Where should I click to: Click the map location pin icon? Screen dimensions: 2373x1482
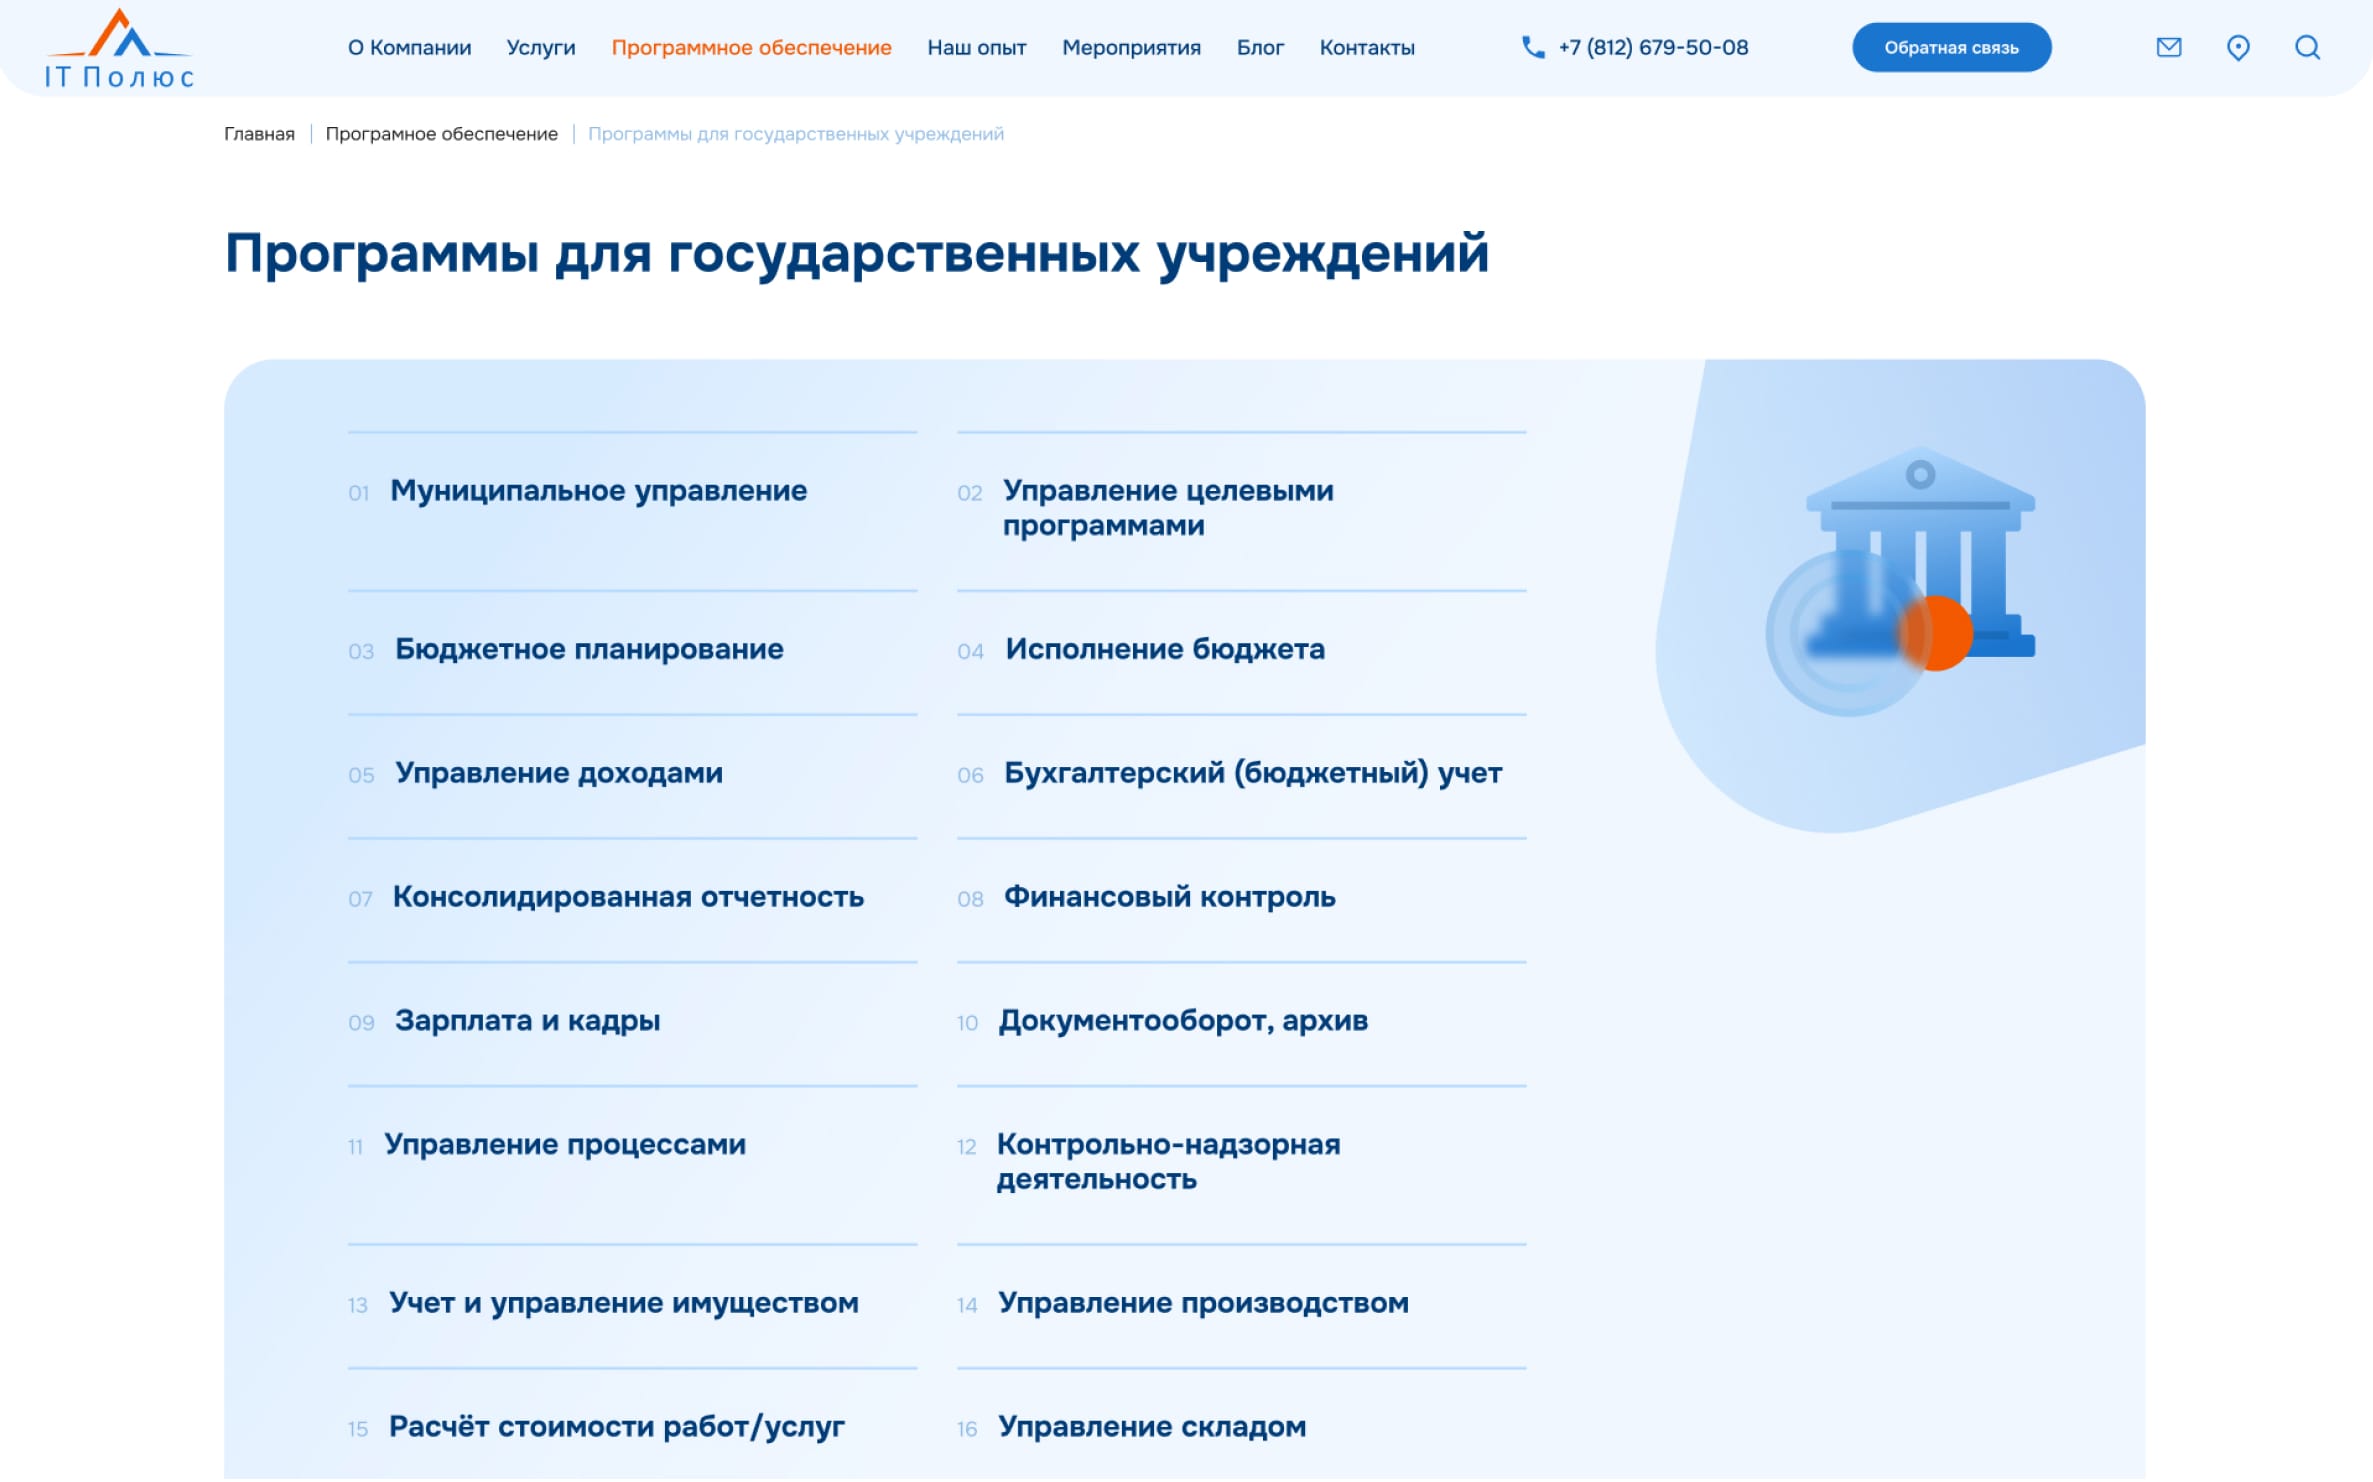point(2238,47)
